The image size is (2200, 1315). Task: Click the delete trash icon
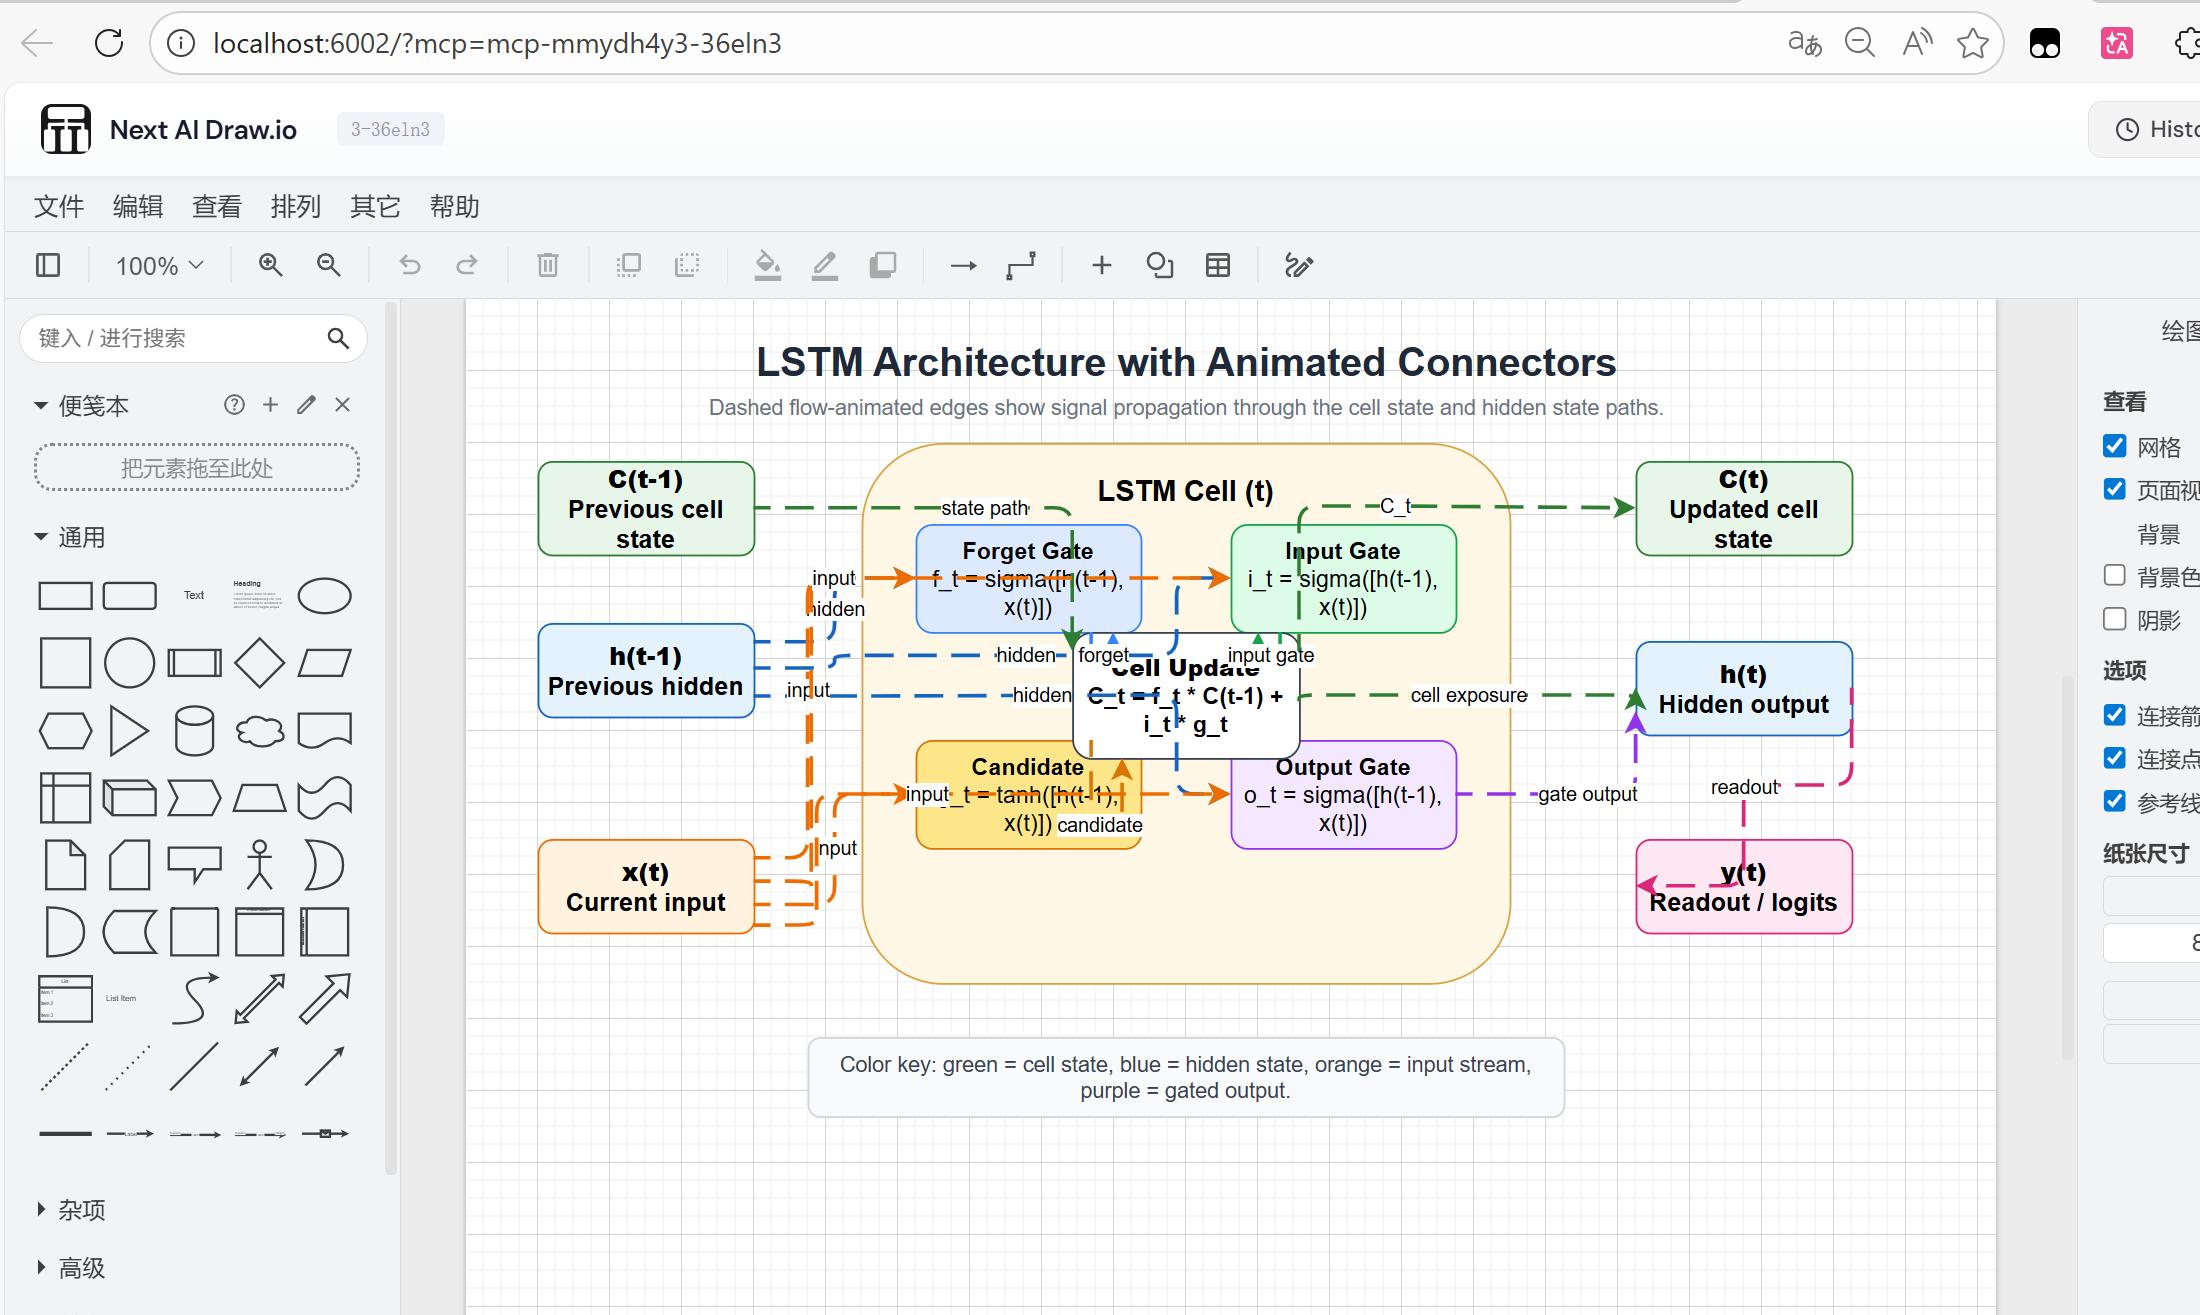(548, 265)
